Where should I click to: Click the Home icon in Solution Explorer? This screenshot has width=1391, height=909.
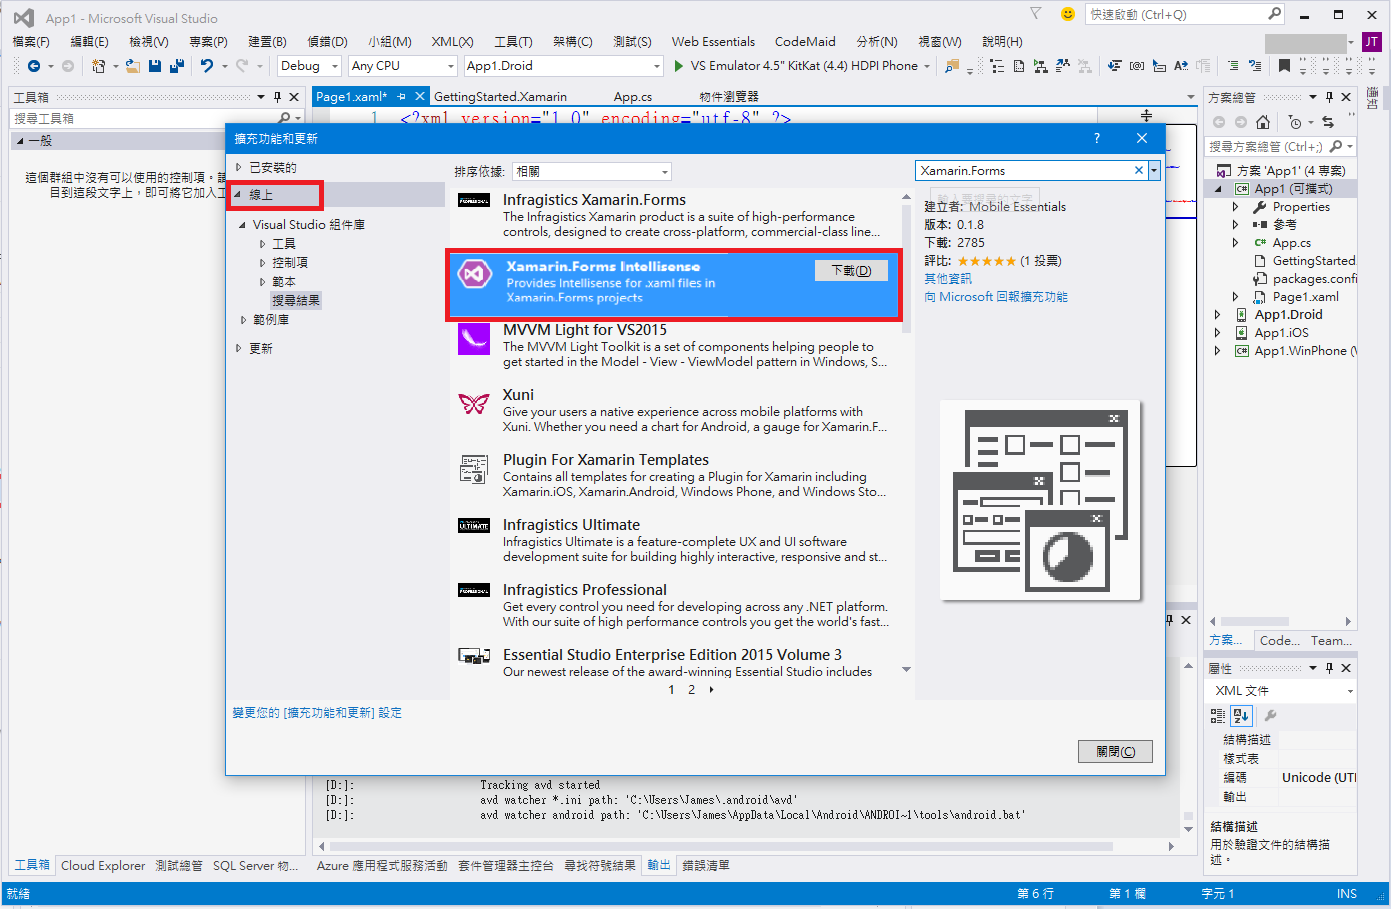point(1263,122)
